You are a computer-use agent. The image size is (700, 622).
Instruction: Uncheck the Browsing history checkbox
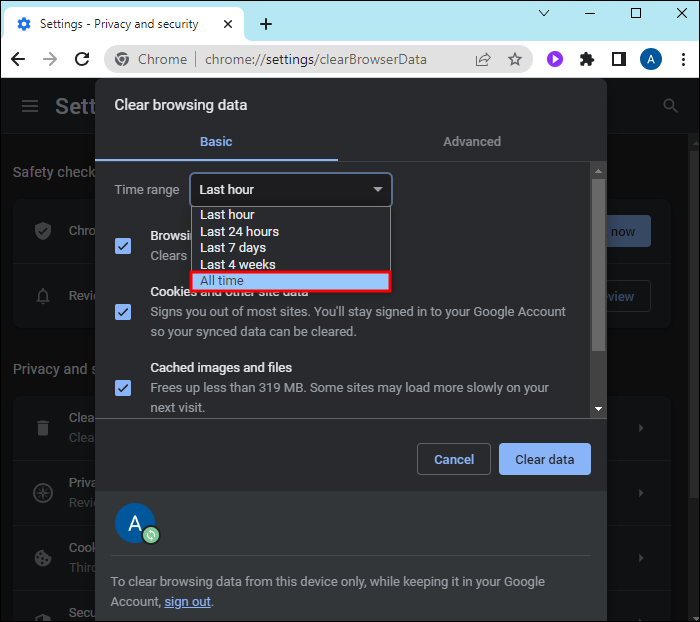(123, 245)
